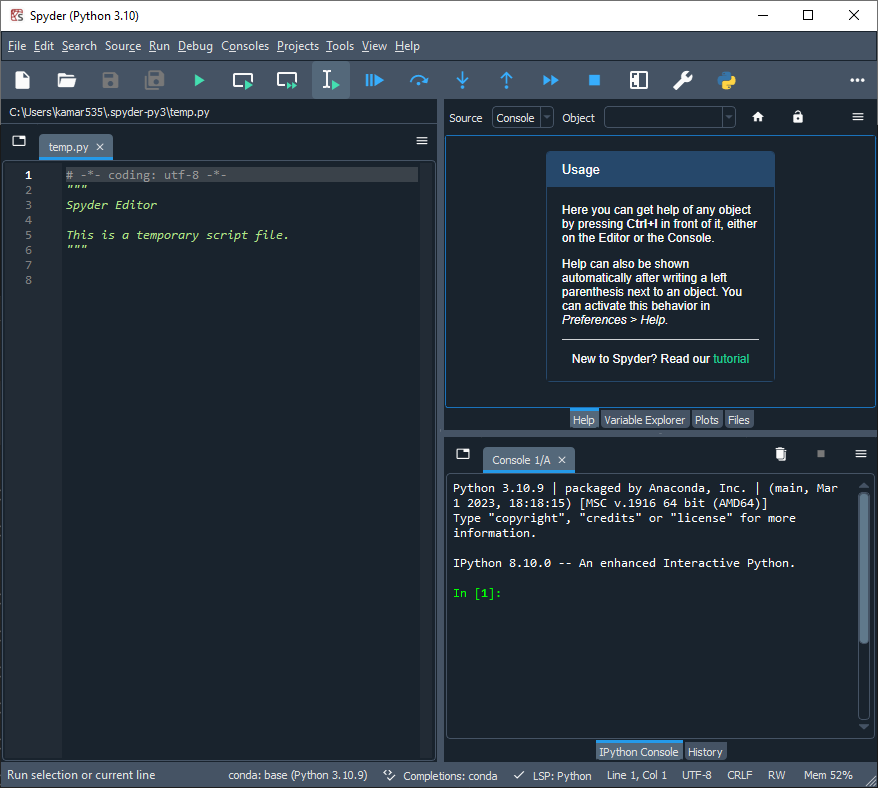Open the Edit menu
This screenshot has height=788, width=878.
44,46
